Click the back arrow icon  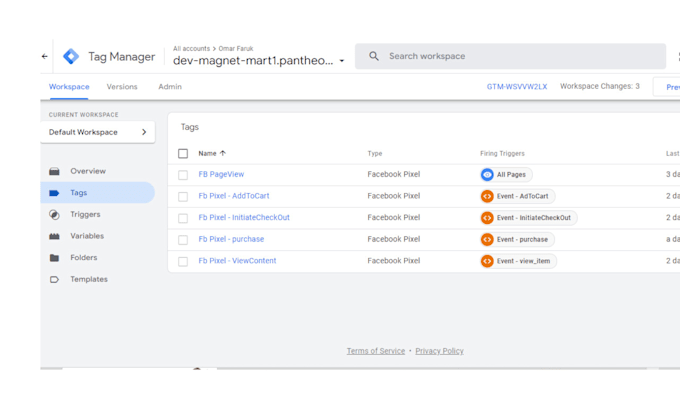pyautogui.click(x=45, y=56)
